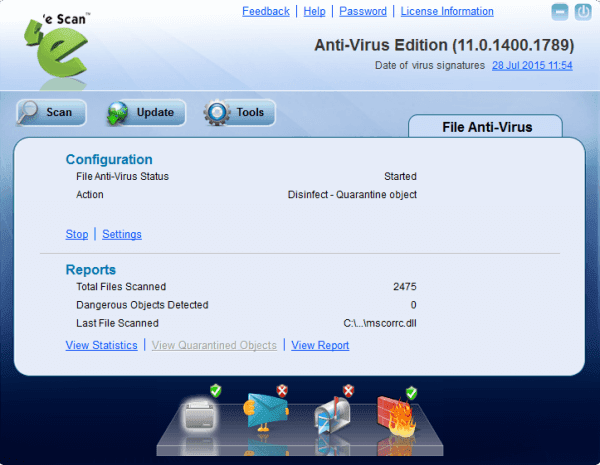This screenshot has width=600, height=465.
Task: Open the Password link
Action: 363,11
